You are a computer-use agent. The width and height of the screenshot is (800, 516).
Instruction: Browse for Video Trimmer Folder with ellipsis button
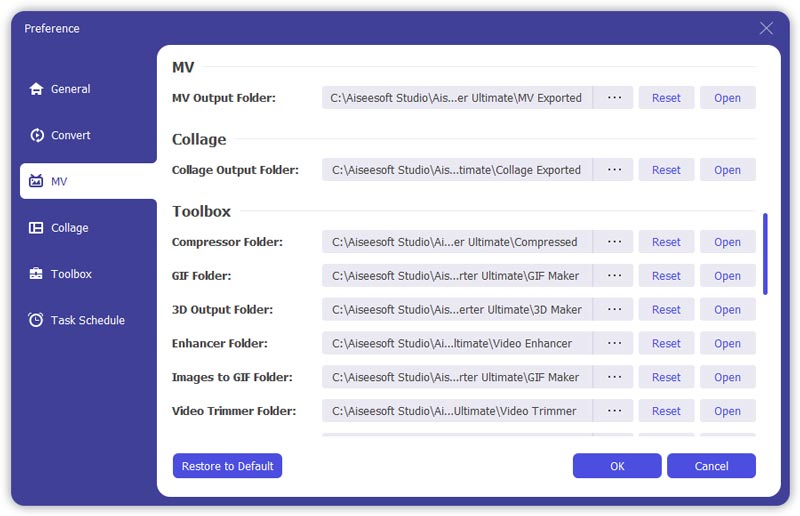pos(614,411)
